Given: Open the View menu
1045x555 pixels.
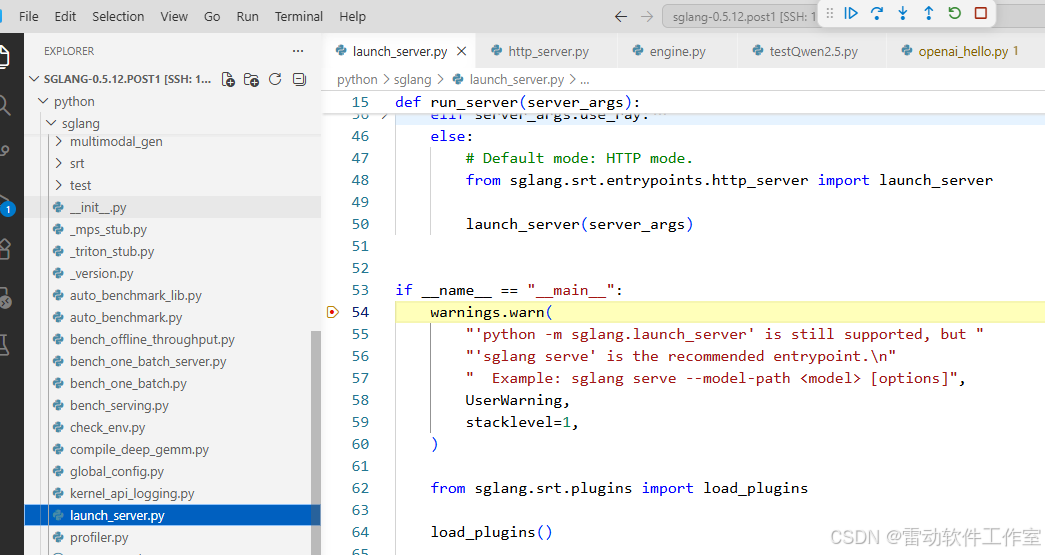Looking at the screenshot, I should coord(174,17).
